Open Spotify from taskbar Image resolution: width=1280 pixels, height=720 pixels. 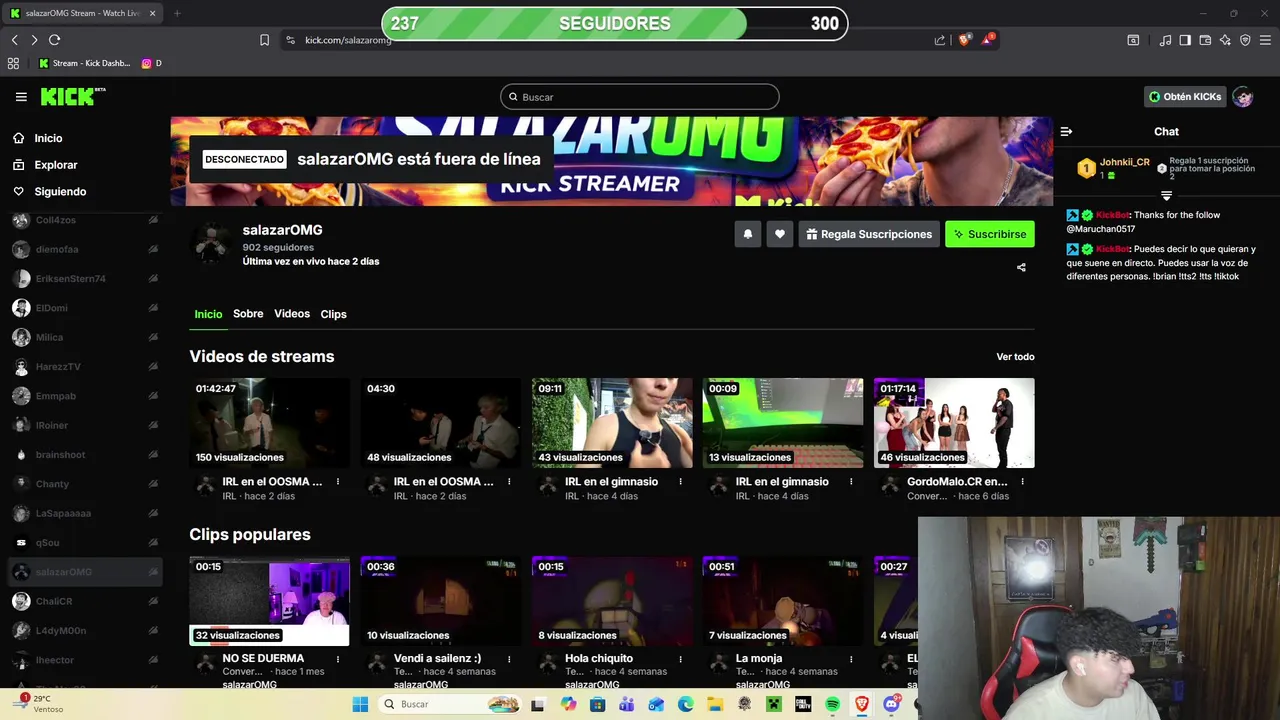pyautogui.click(x=832, y=704)
